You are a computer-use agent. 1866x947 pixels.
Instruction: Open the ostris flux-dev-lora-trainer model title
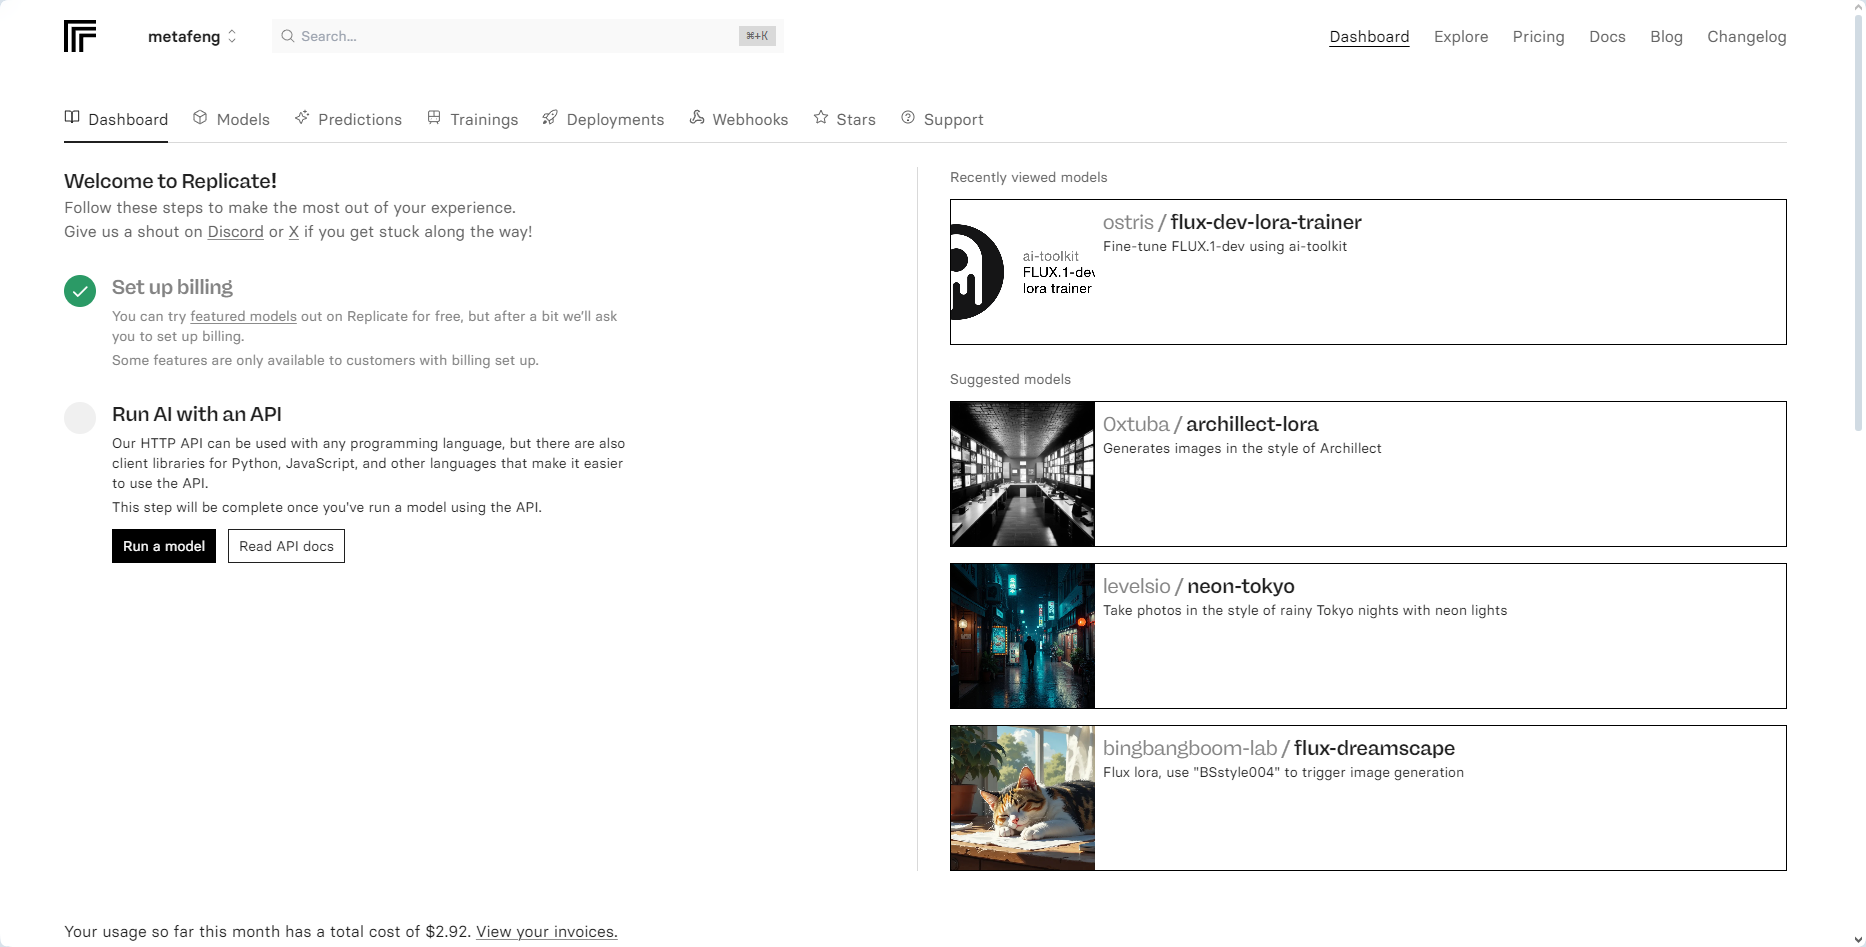tap(1232, 222)
